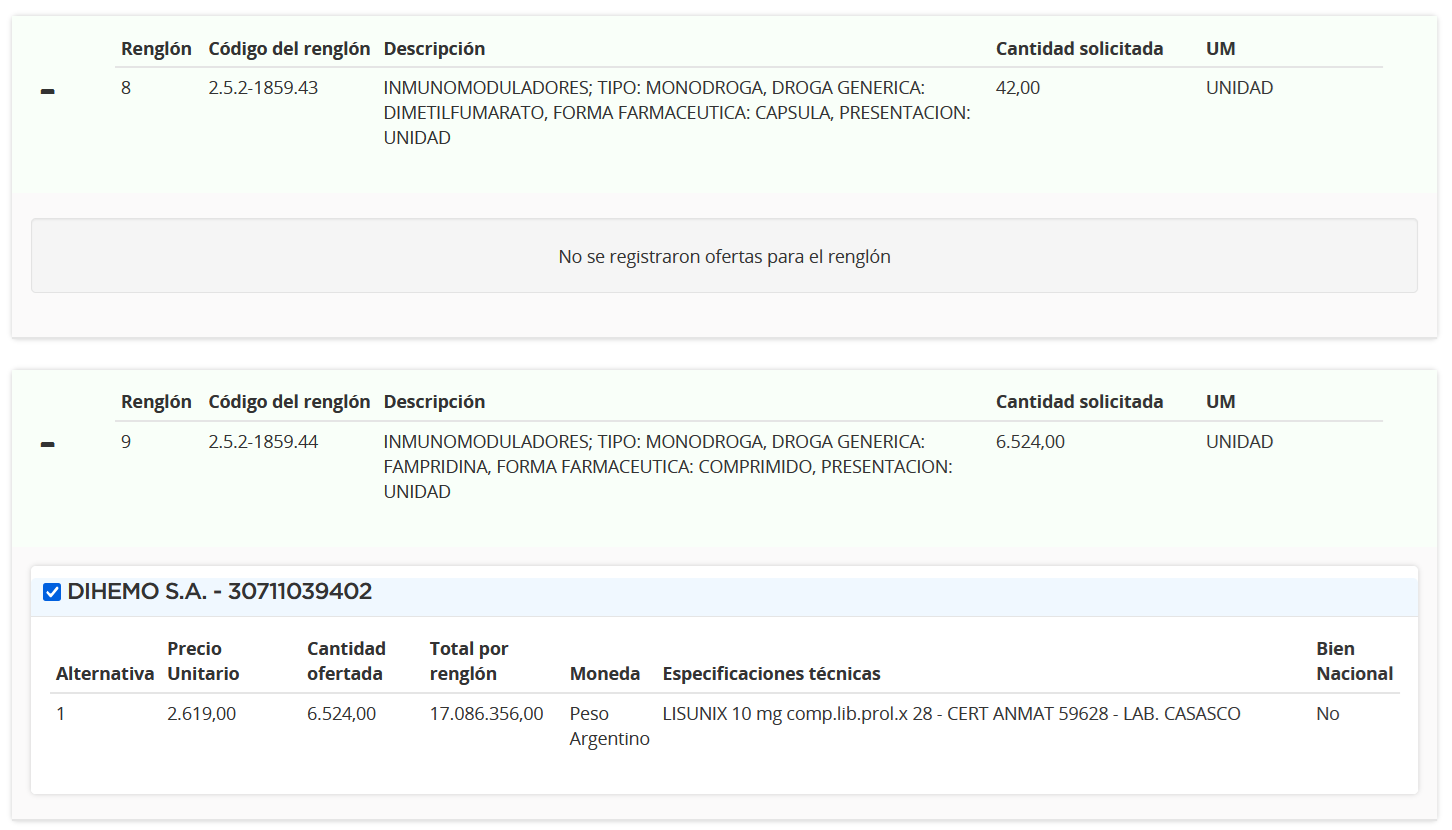1452x830 pixels.
Task: Click the Total por renglón column header
Action: click(x=469, y=661)
